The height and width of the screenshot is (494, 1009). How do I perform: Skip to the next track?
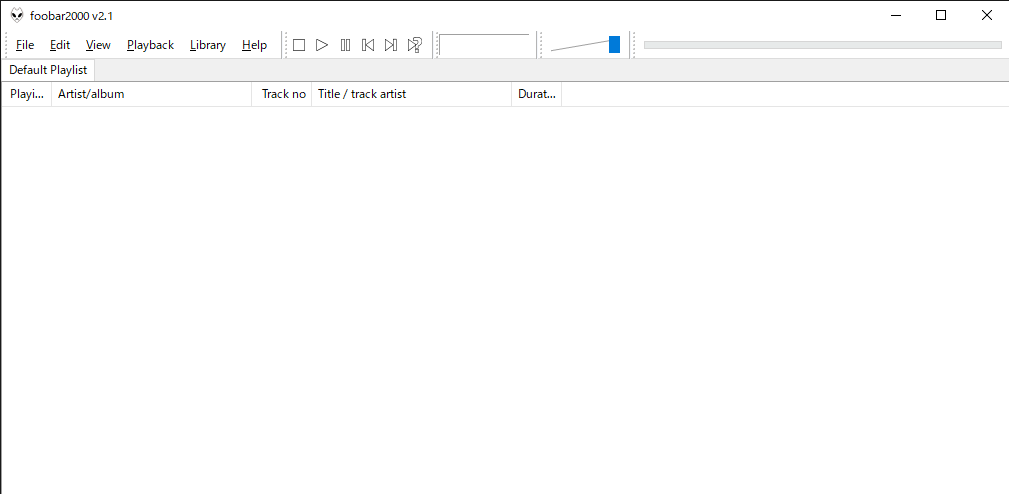pos(391,45)
